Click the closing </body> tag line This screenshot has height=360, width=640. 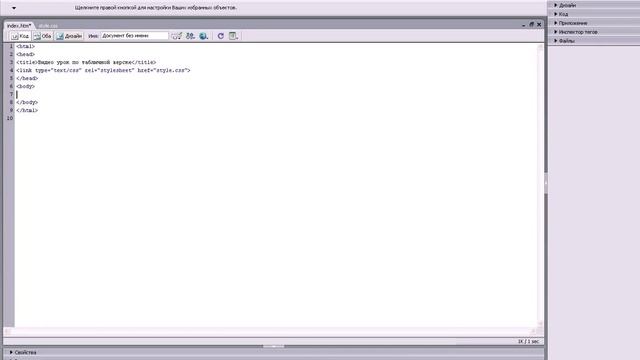coord(27,102)
